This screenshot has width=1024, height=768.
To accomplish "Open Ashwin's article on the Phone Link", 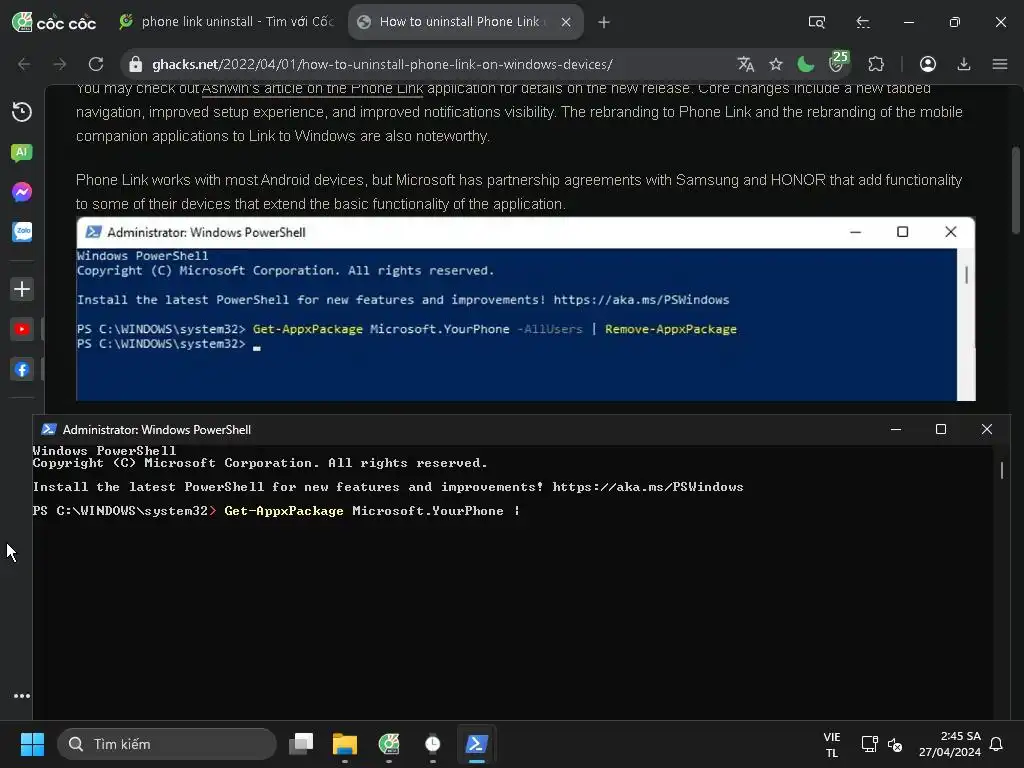I will [x=312, y=88].
